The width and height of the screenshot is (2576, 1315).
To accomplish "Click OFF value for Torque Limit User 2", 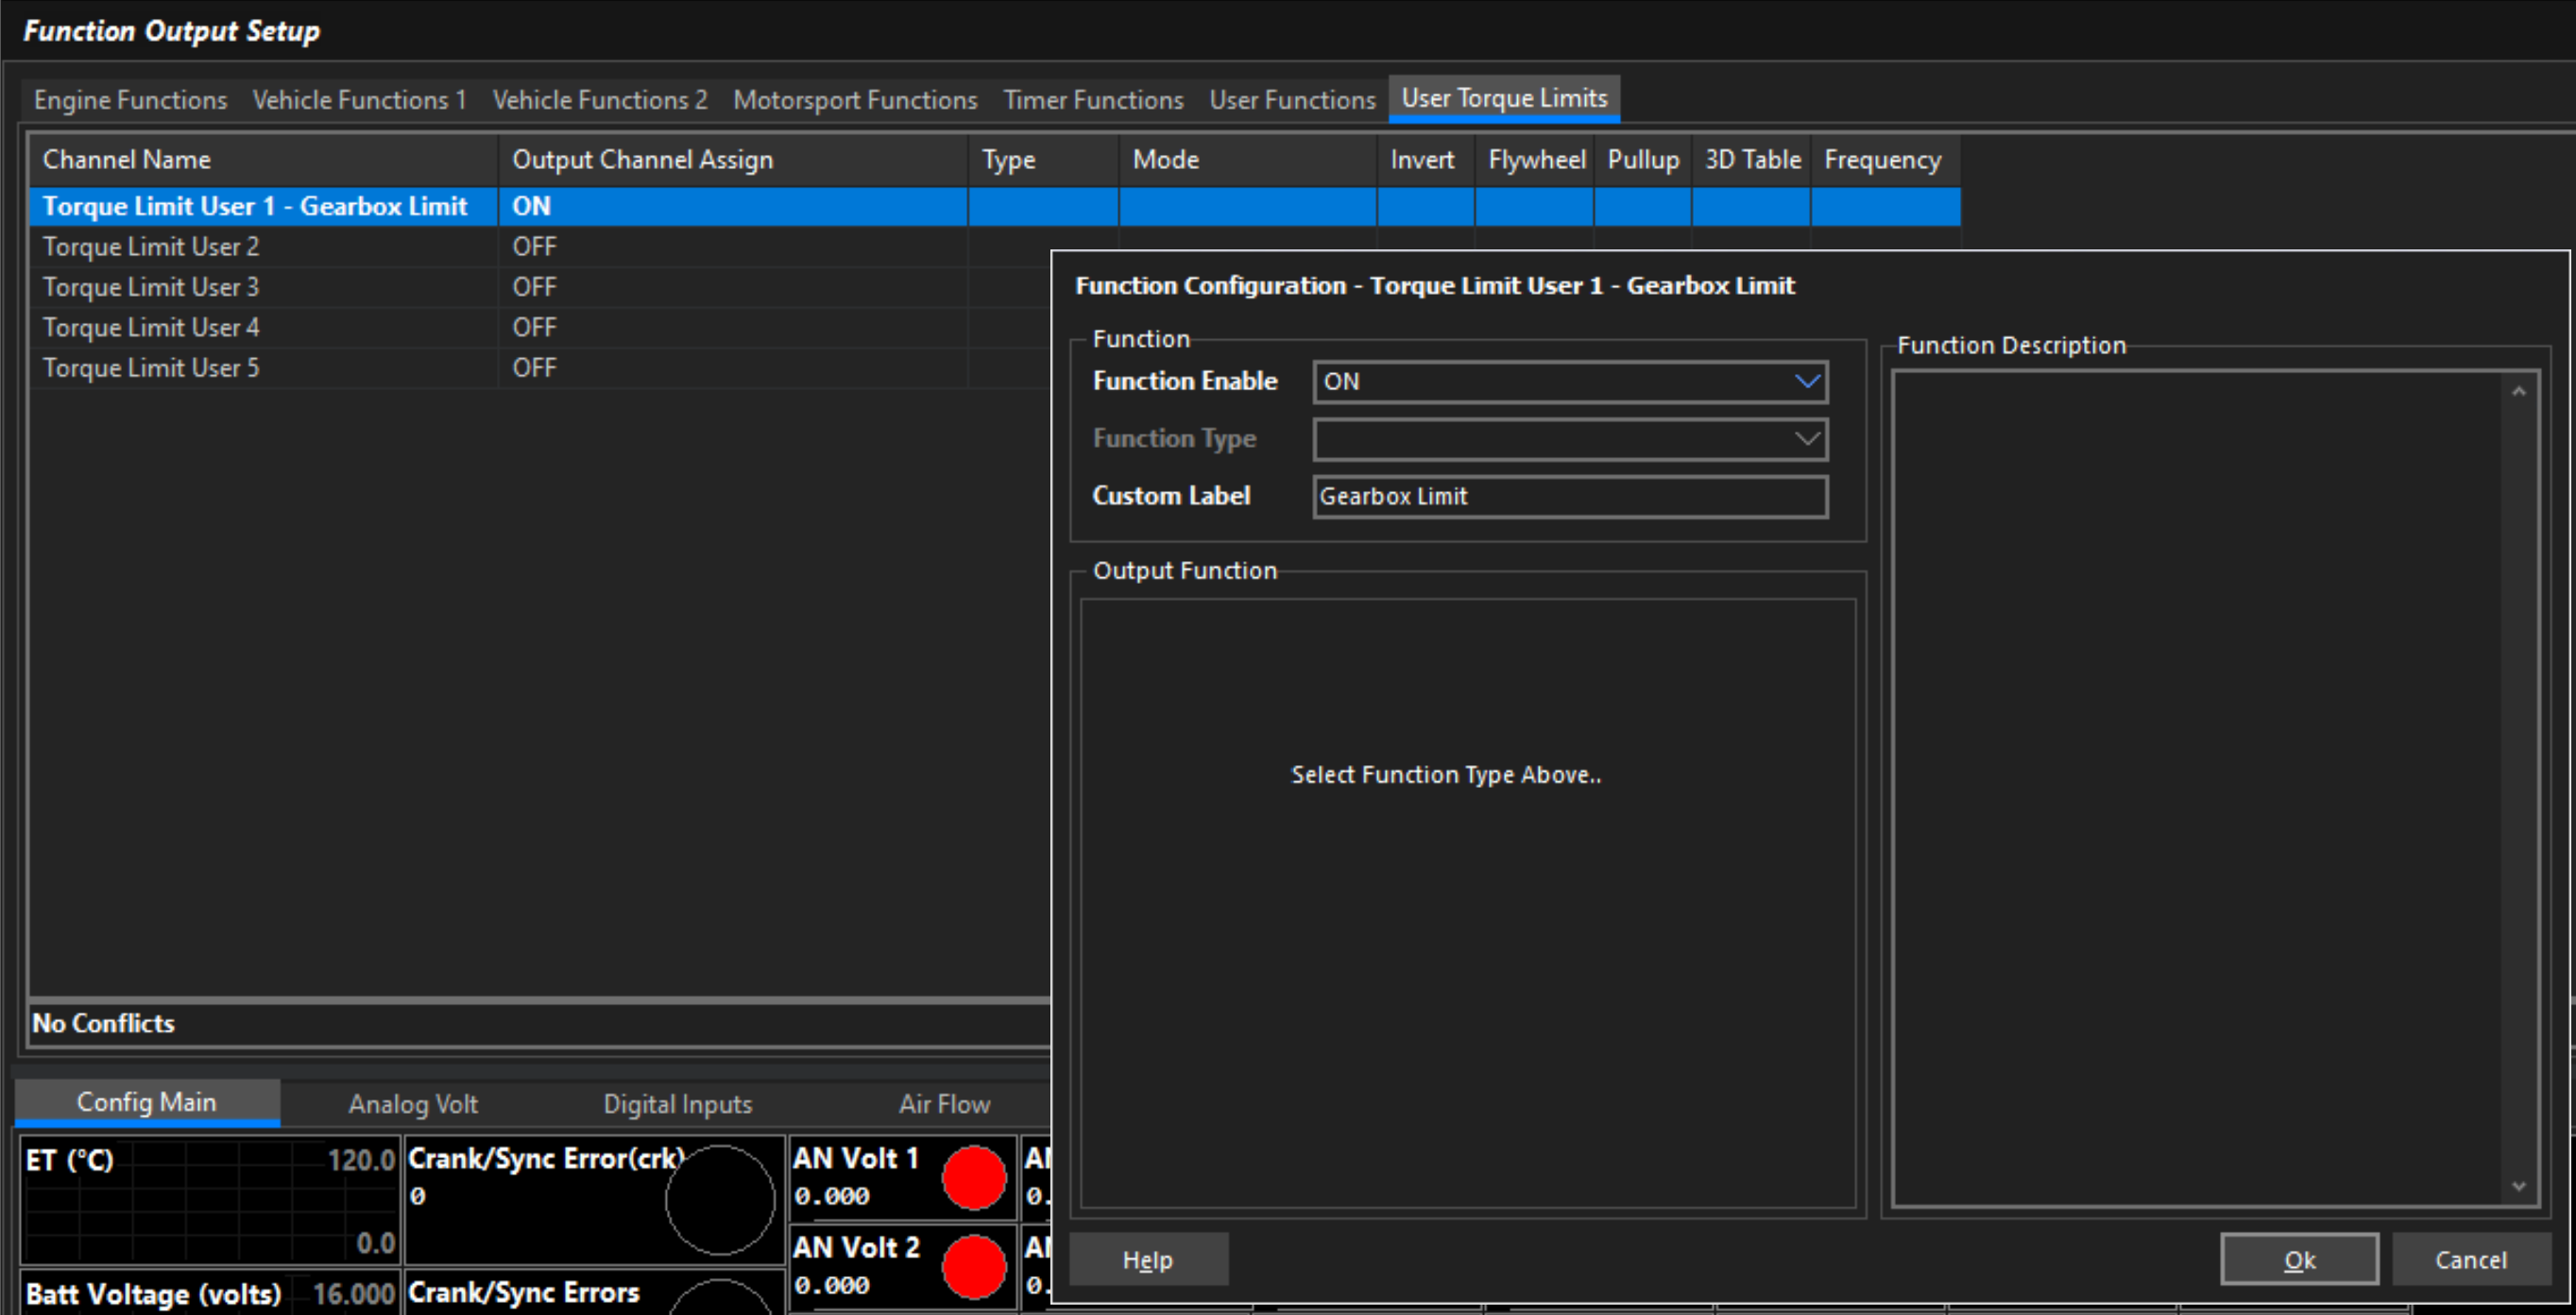I will (x=534, y=246).
